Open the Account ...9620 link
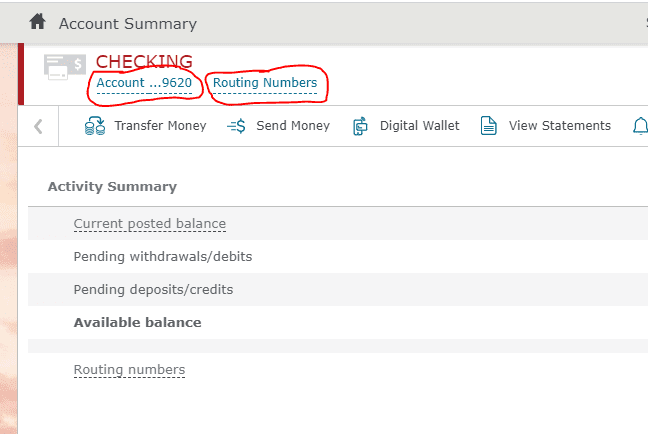 144,83
